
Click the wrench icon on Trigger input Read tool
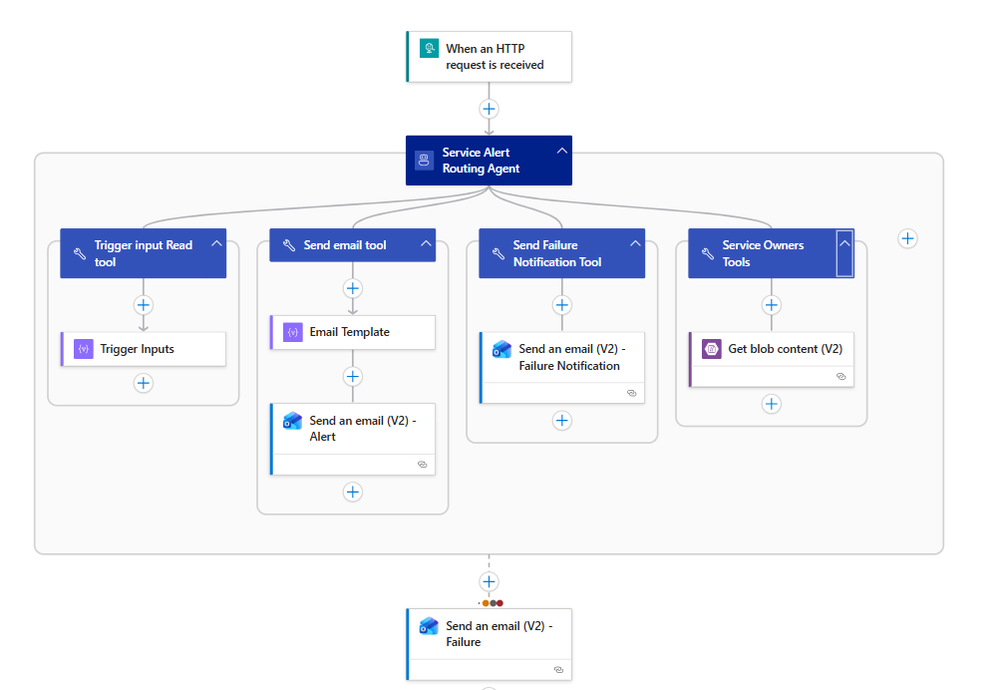click(x=80, y=254)
